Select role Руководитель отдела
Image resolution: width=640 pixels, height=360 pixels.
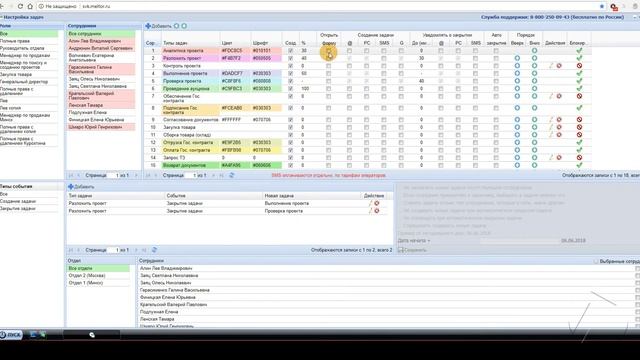[22, 48]
